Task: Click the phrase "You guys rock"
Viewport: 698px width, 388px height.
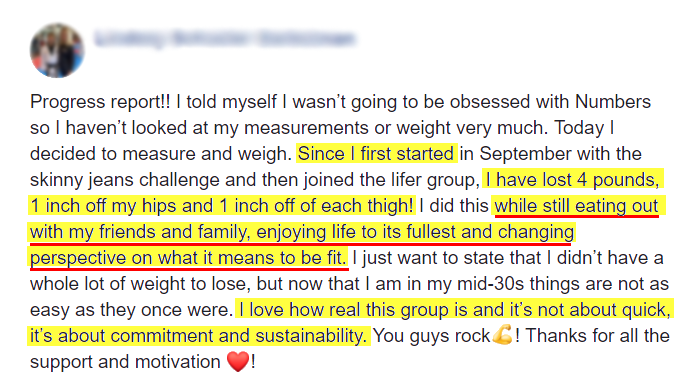Action: tap(431, 335)
